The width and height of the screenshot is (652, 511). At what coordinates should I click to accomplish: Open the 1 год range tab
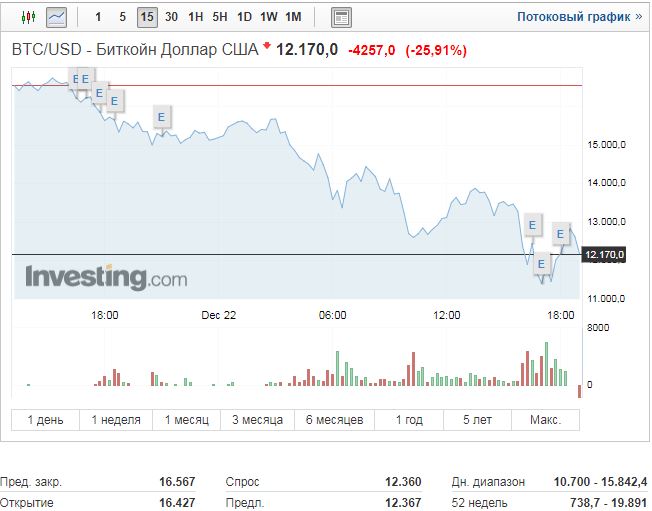409,419
